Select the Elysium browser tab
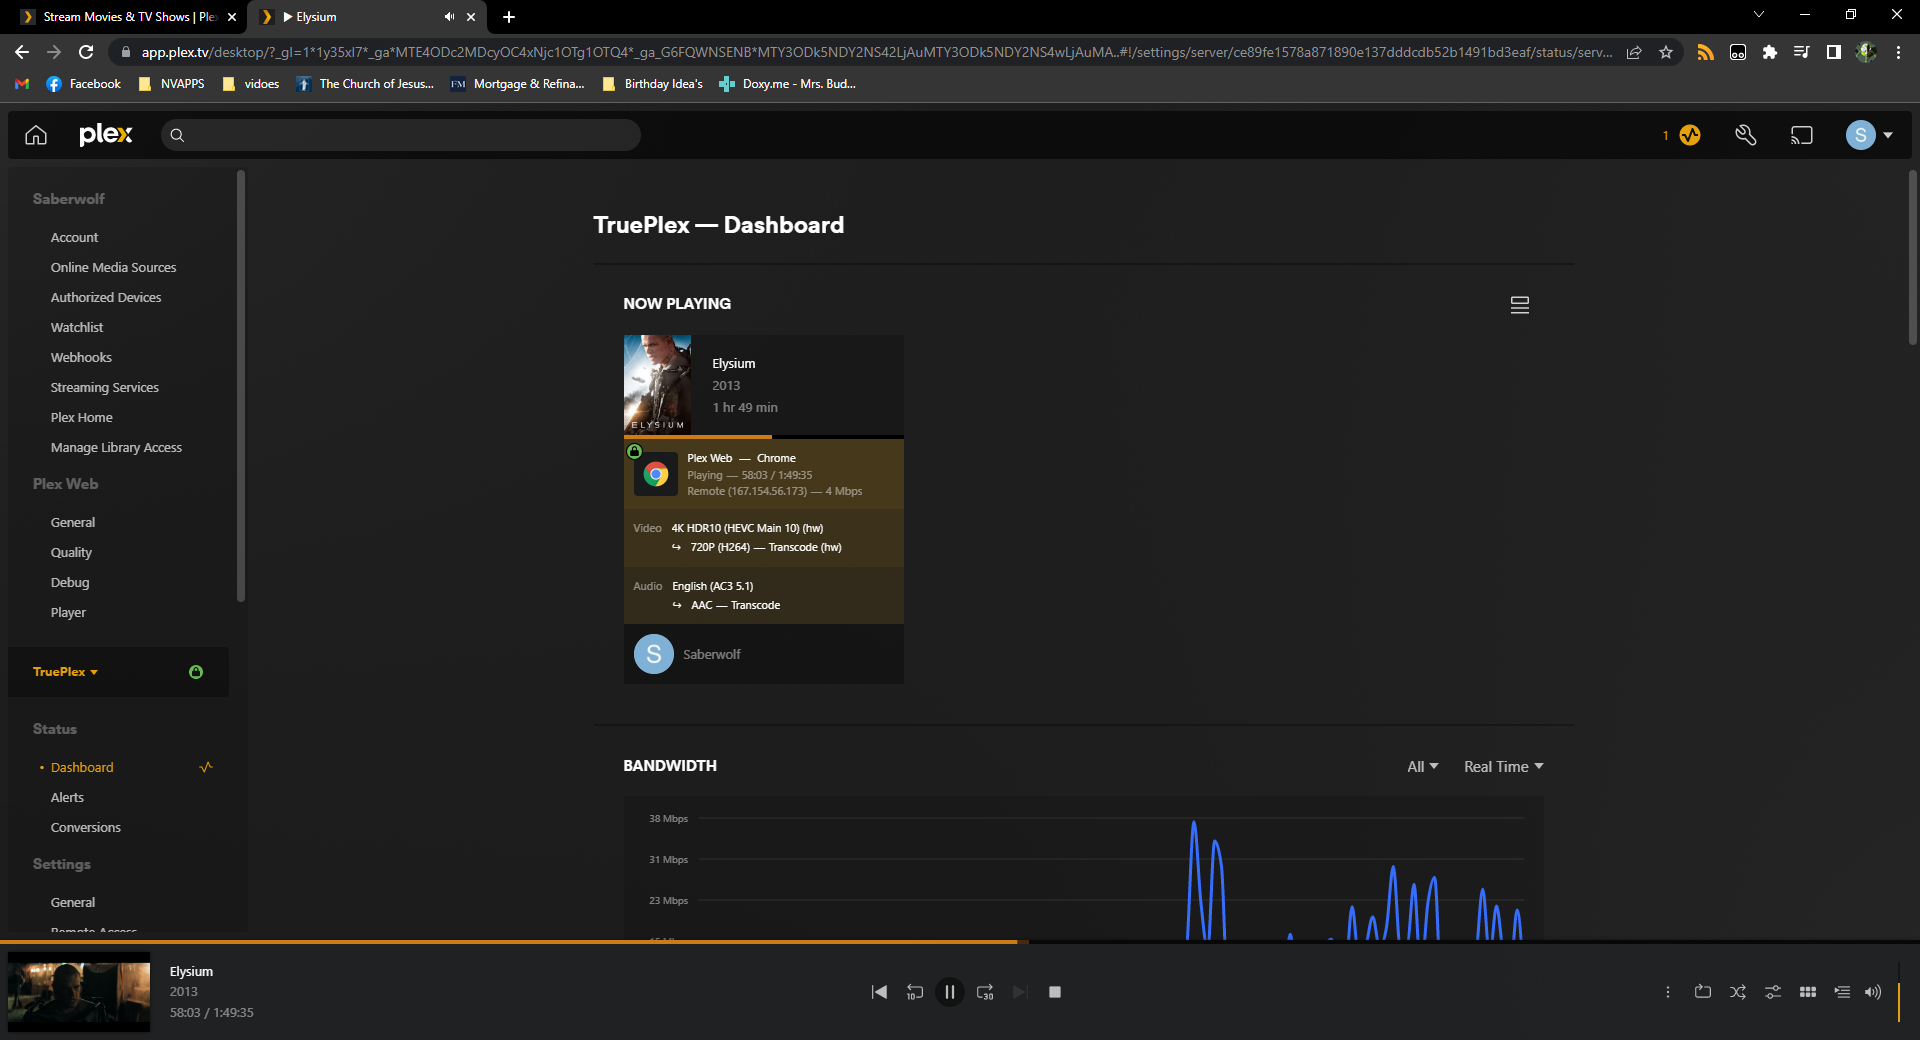1920x1040 pixels. click(x=365, y=17)
